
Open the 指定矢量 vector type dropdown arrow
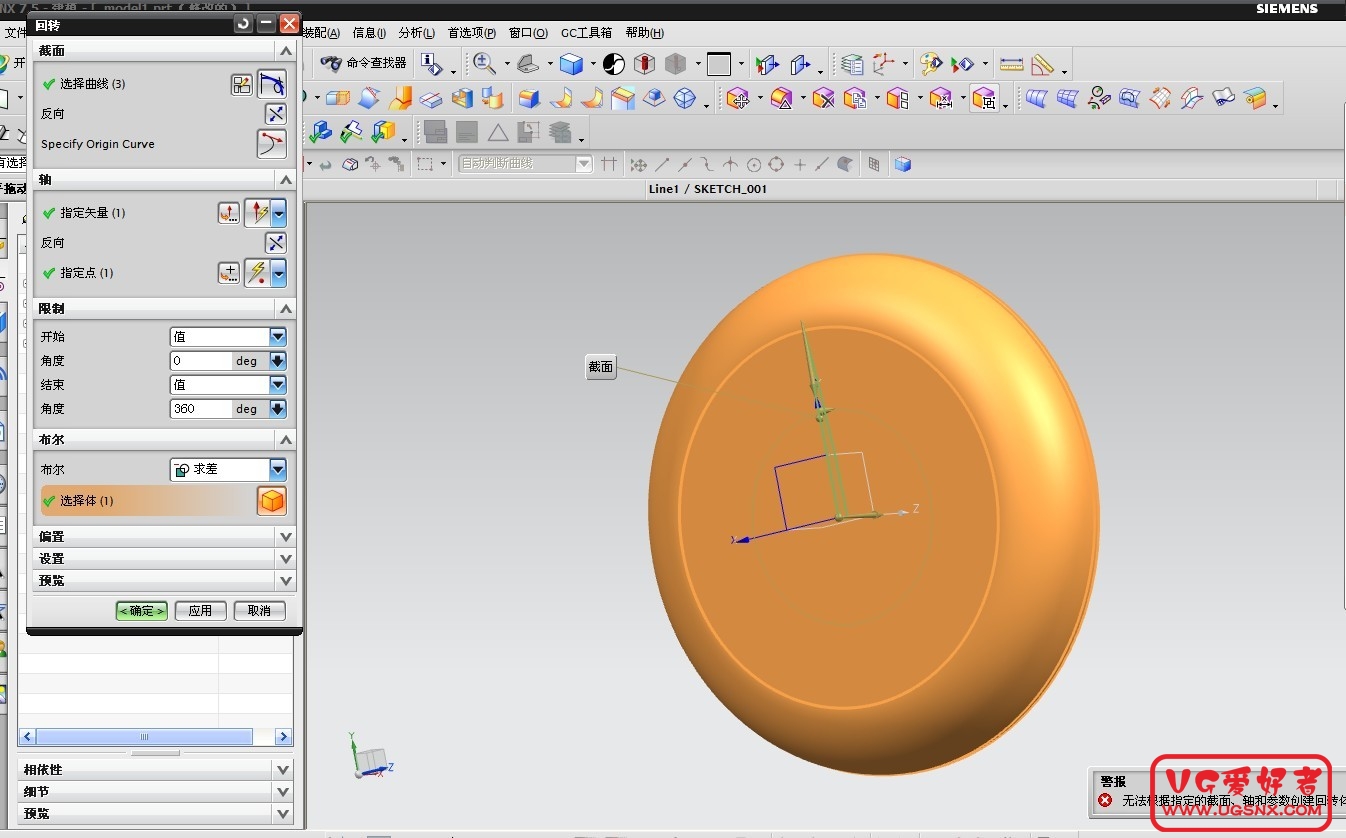click(x=279, y=213)
